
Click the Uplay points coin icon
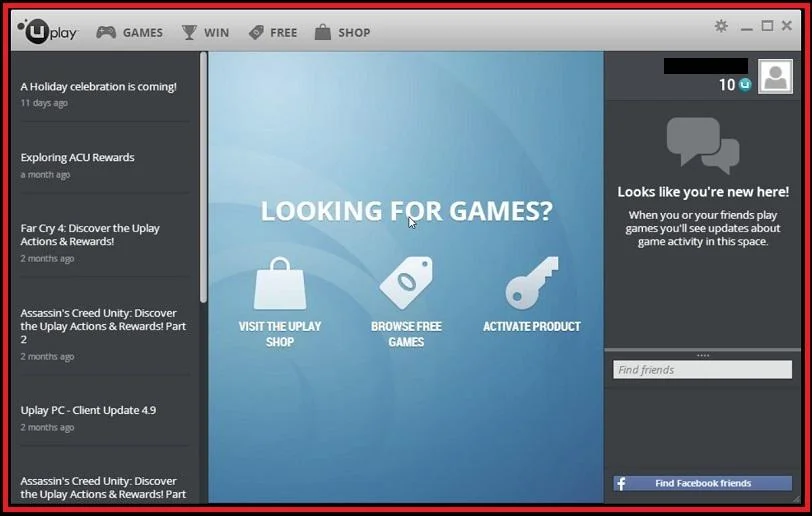(745, 85)
